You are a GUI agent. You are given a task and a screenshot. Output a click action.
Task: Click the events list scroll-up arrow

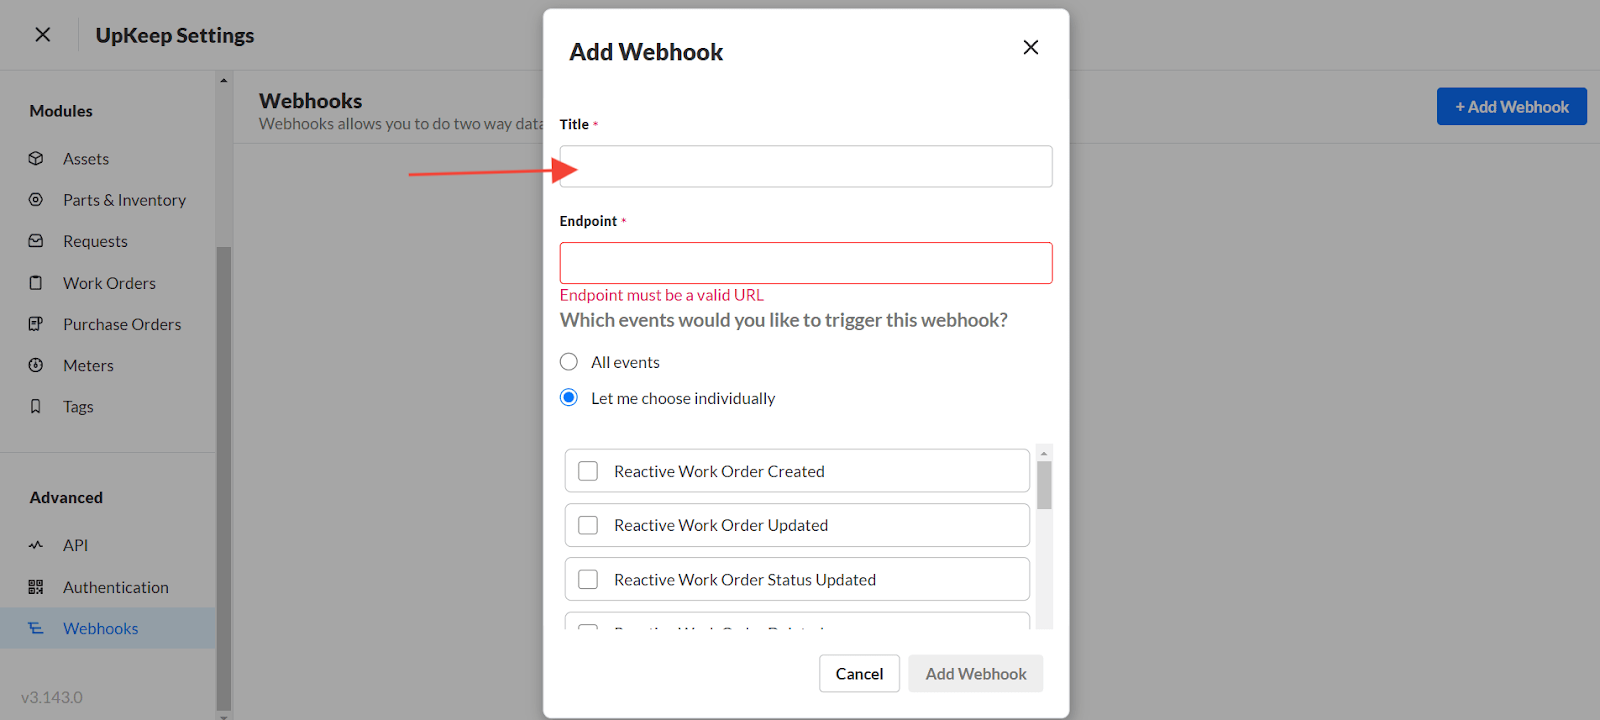click(1044, 453)
